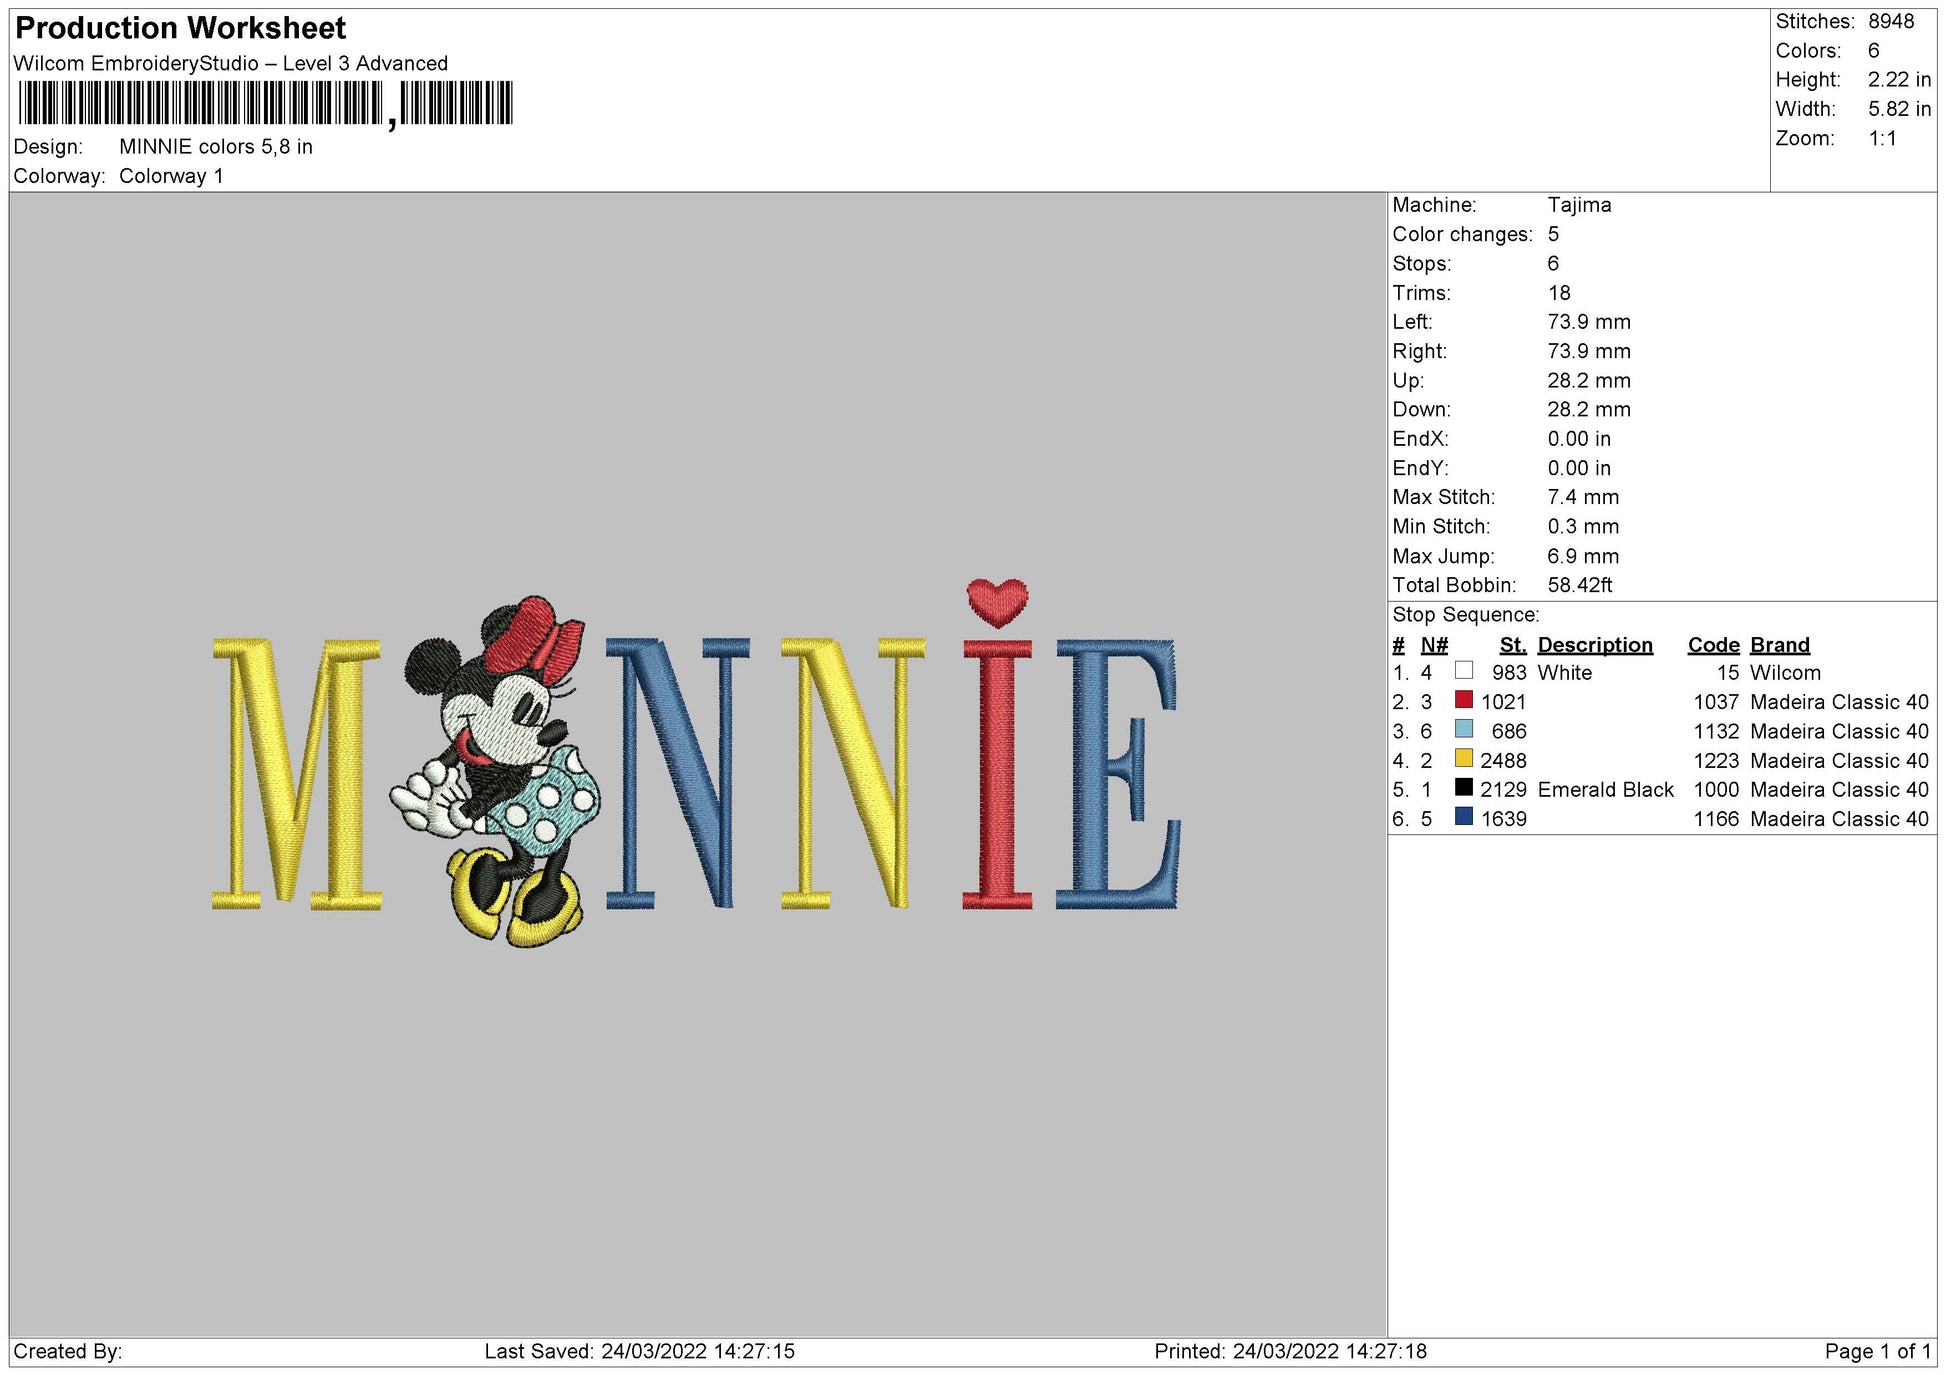Click the barcode under the worksheet title
Screen dimensions: 1946x1375
point(265,103)
